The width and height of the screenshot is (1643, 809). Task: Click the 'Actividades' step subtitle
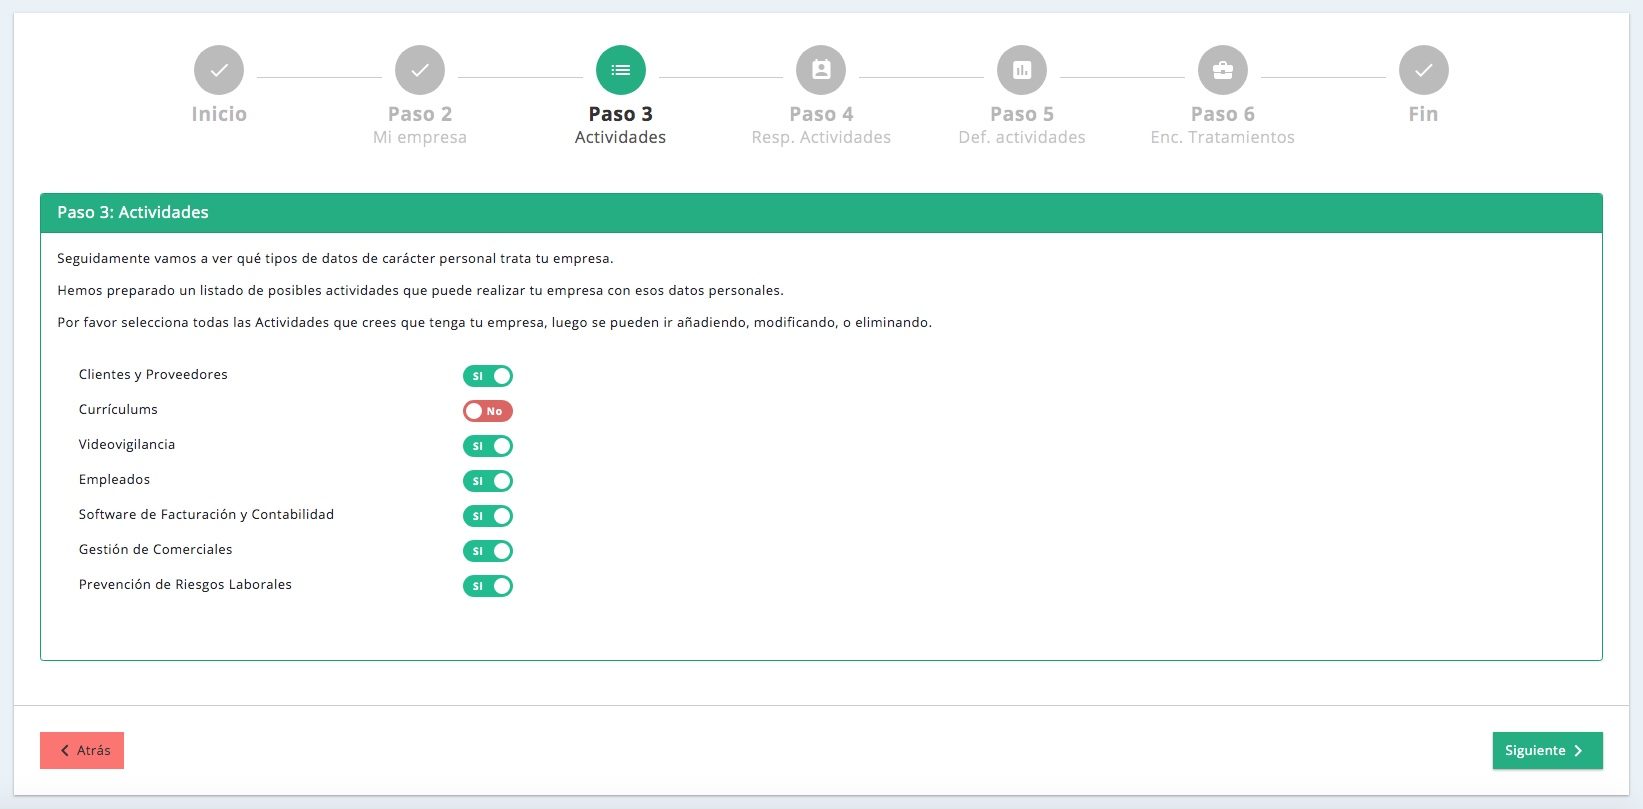coord(621,138)
